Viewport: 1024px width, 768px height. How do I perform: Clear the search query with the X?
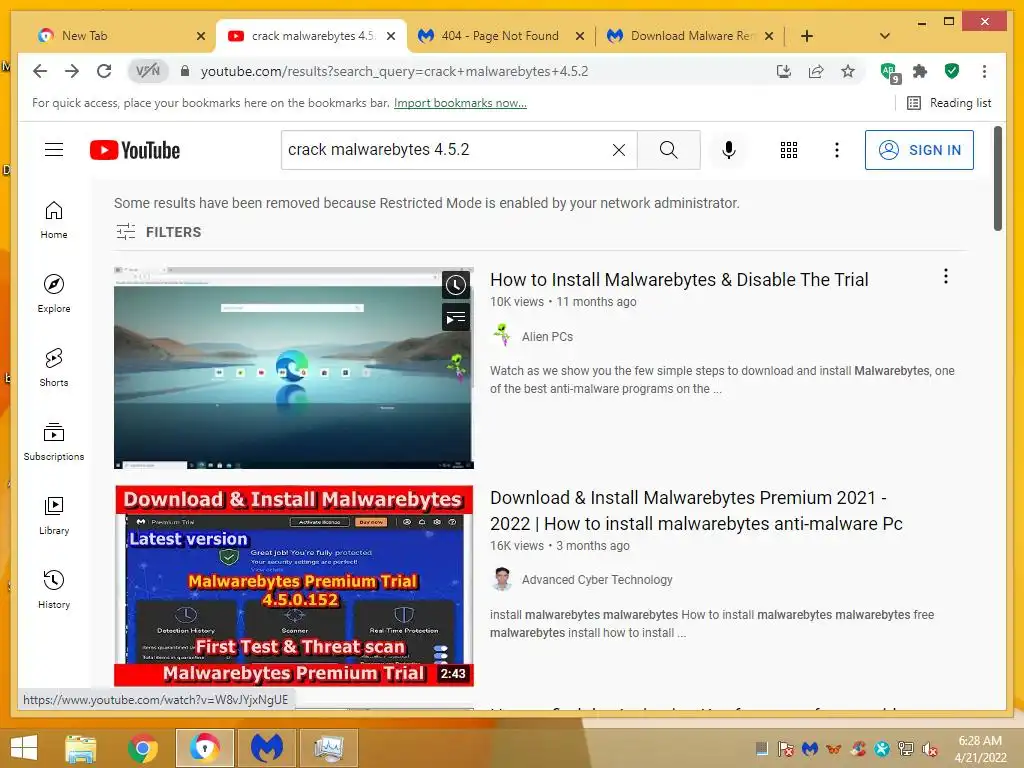pos(618,150)
